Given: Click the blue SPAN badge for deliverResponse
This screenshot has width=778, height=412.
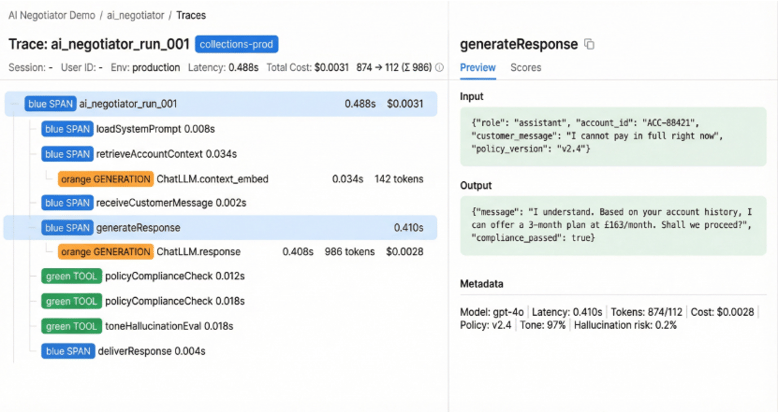Looking at the screenshot, I should [x=67, y=351].
